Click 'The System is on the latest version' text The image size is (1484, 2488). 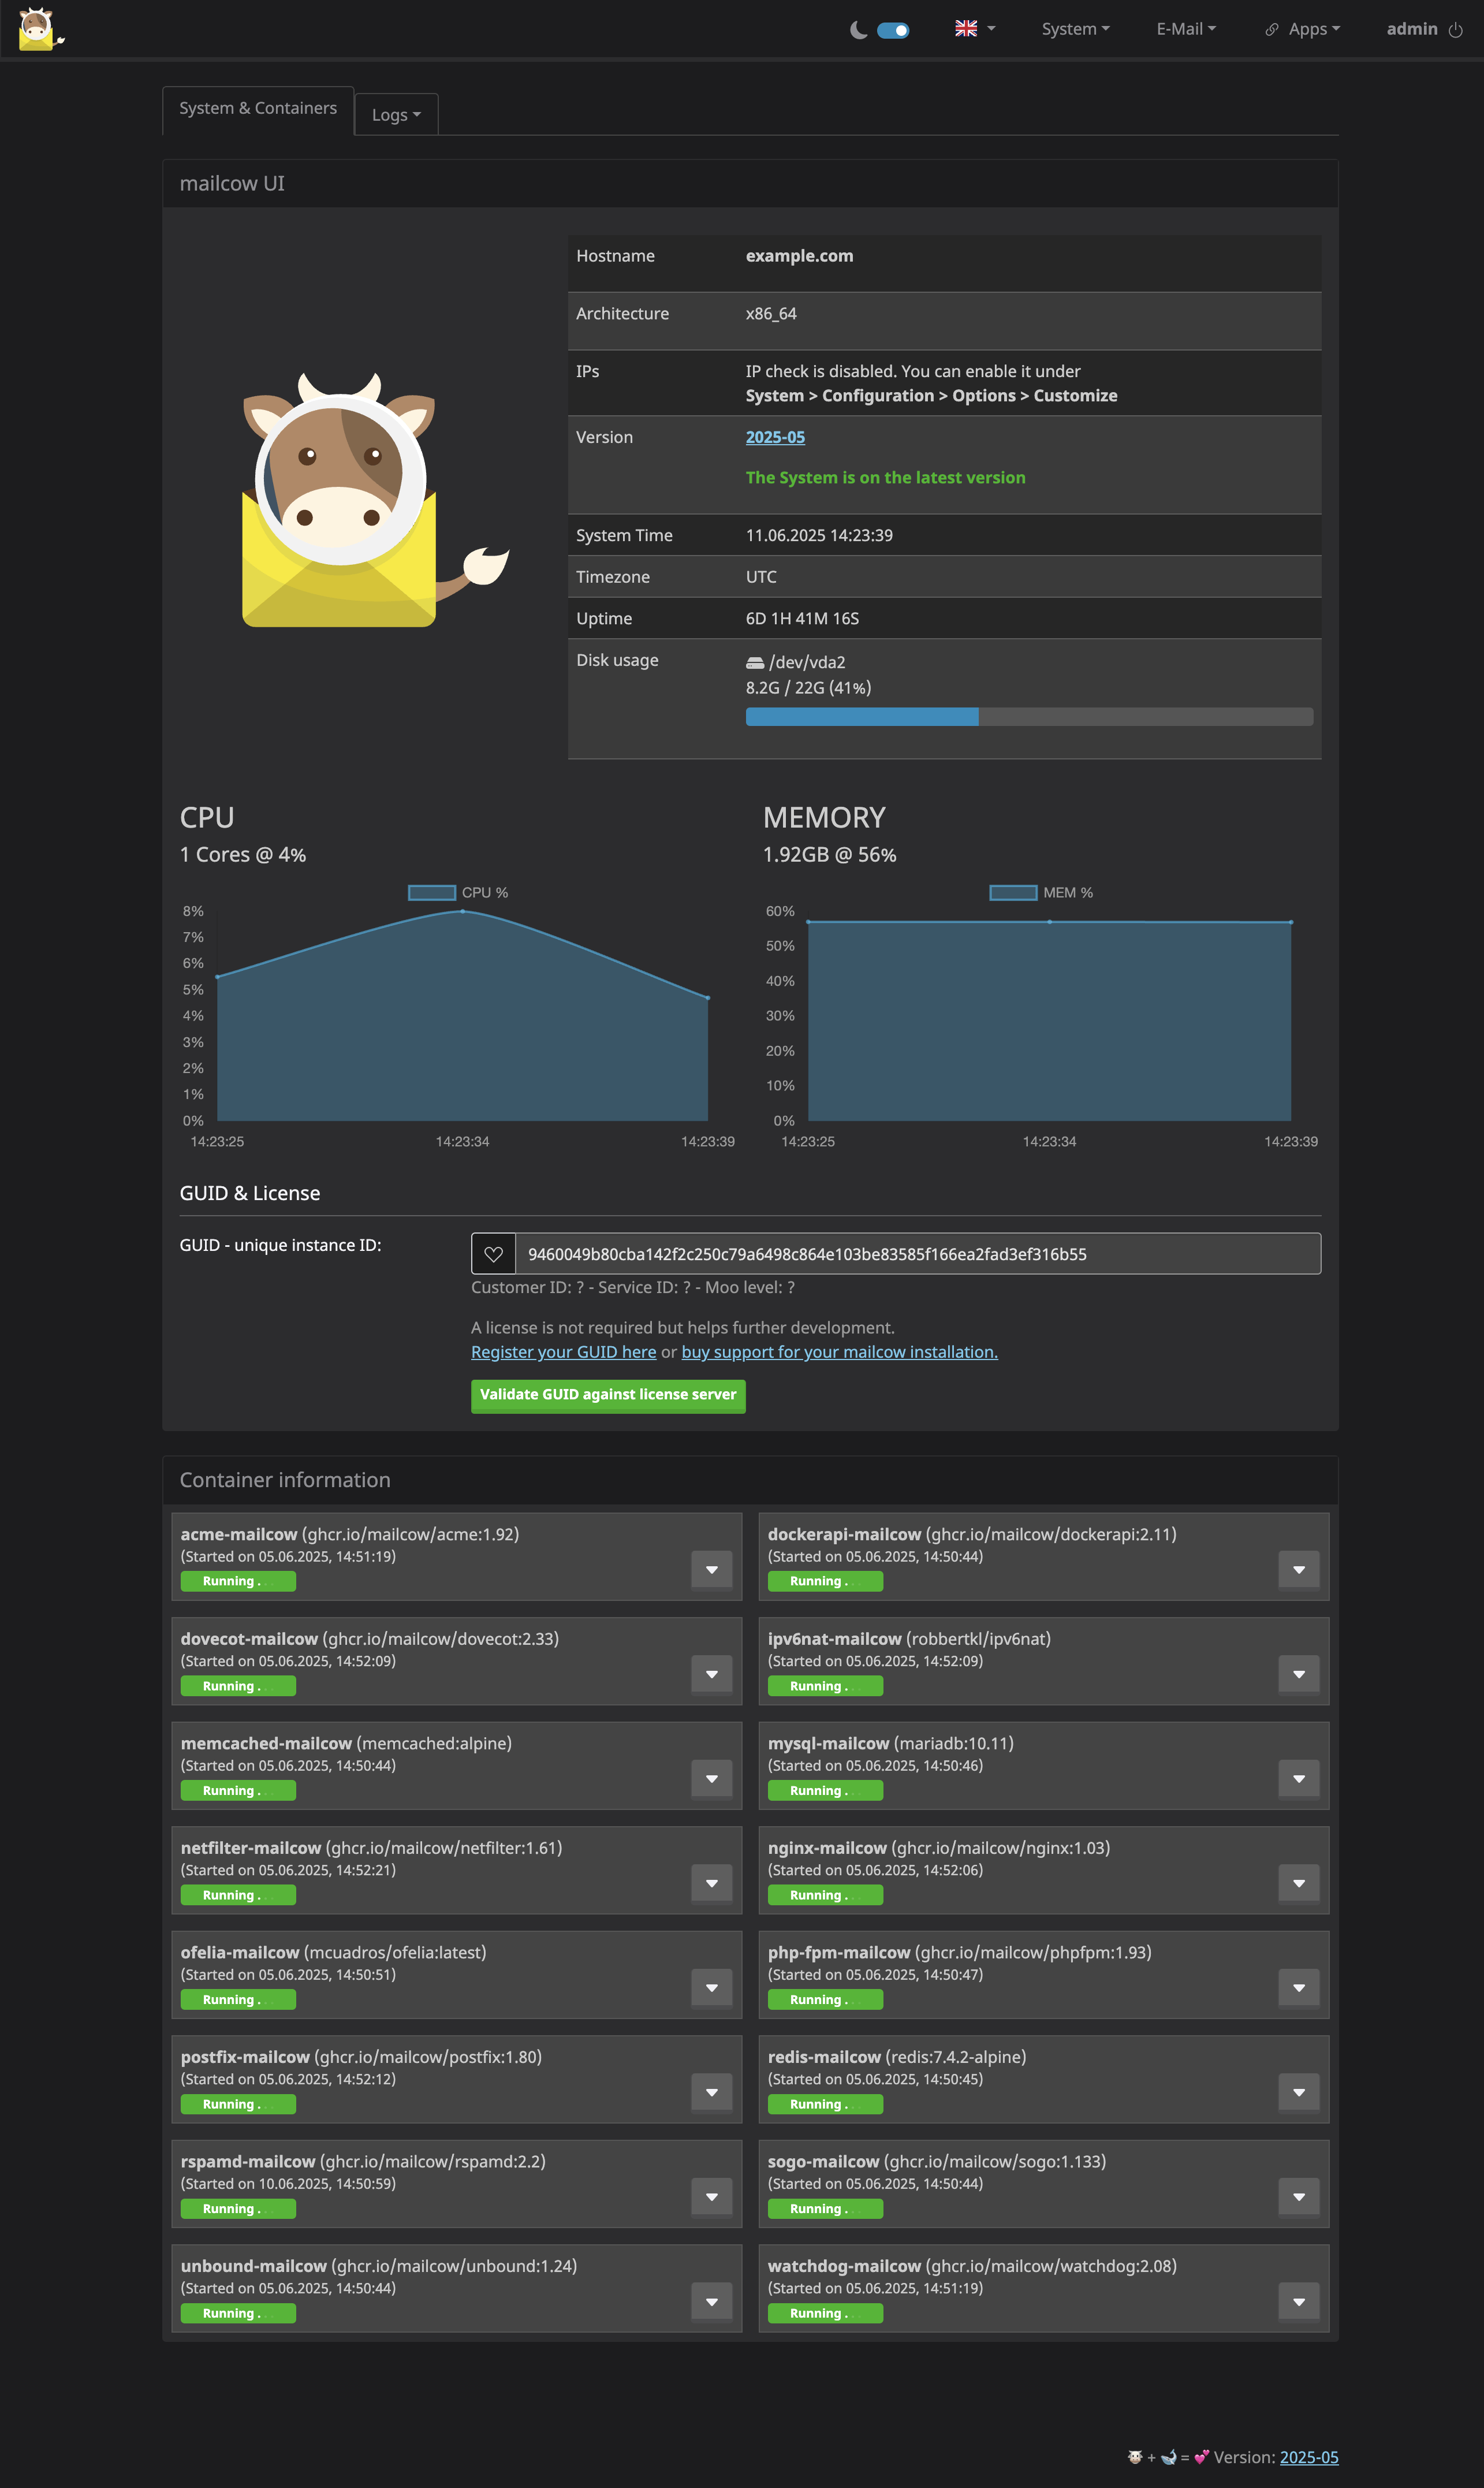pos(885,478)
